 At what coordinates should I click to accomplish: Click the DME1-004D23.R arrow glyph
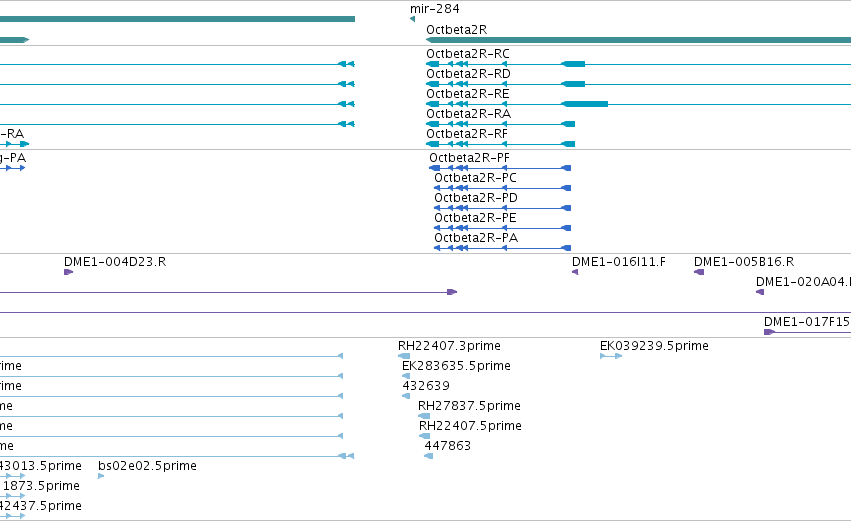(68, 272)
